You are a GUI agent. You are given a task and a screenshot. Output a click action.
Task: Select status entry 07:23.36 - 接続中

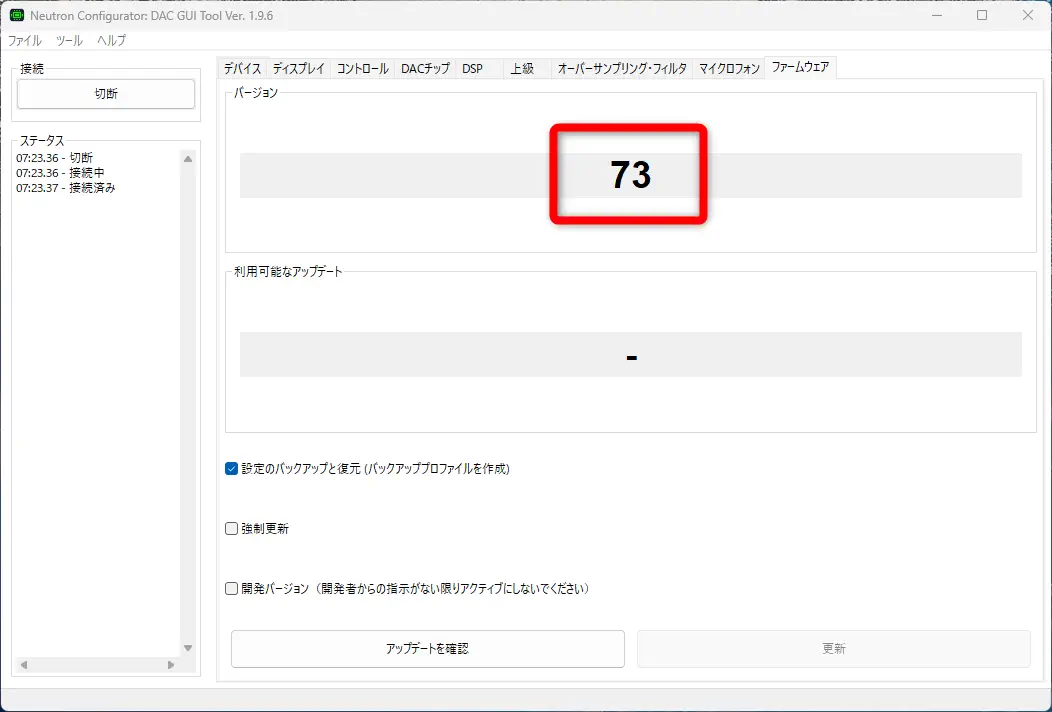click(60, 173)
